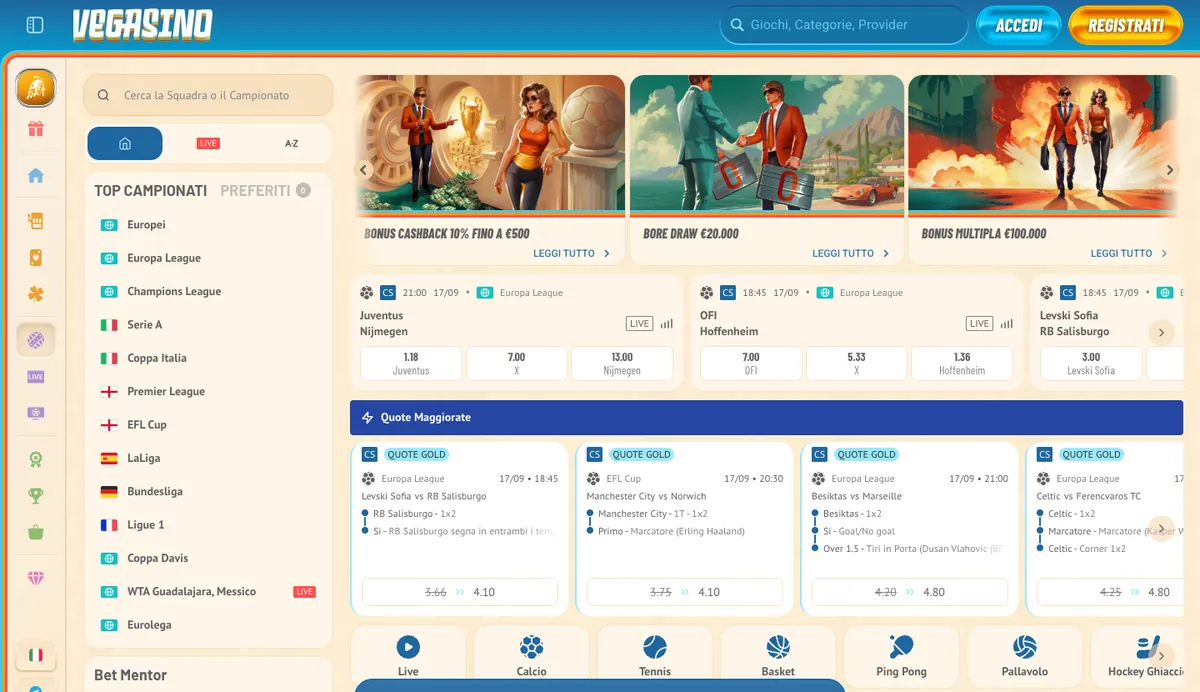The height and width of the screenshot is (692, 1200).
Task: Click the Cerca la Squadra o il Campionato field
Action: (208, 95)
